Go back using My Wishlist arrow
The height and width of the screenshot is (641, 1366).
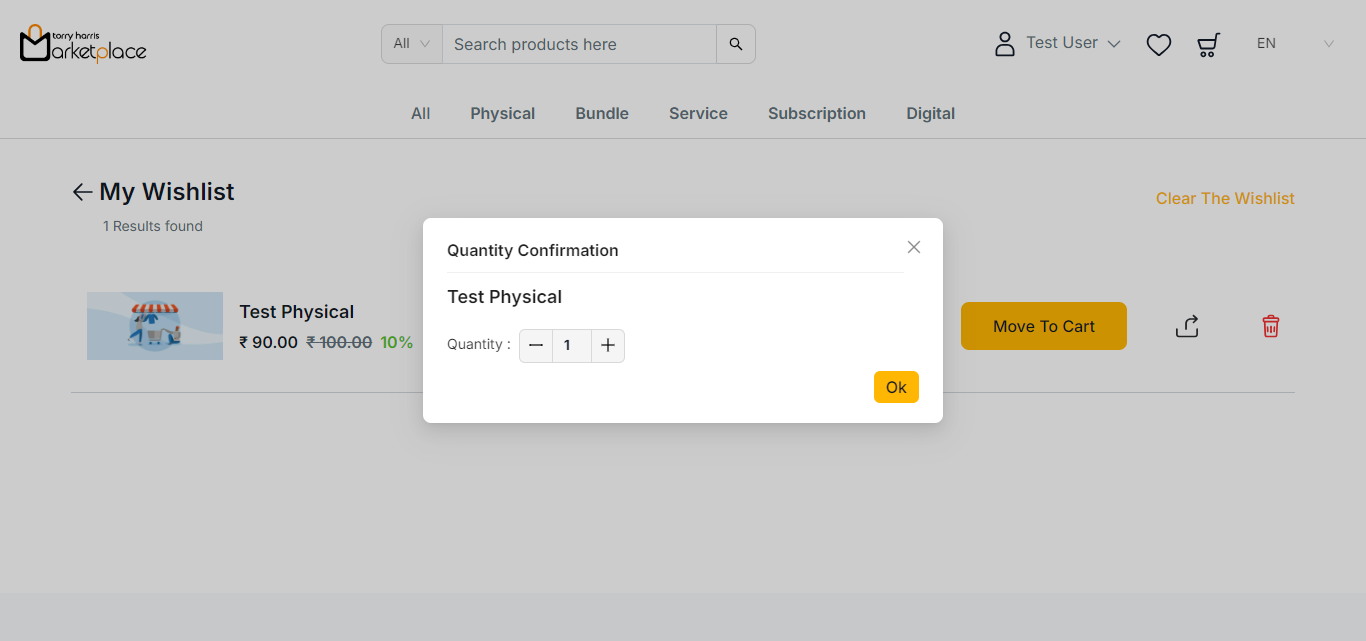(82, 192)
